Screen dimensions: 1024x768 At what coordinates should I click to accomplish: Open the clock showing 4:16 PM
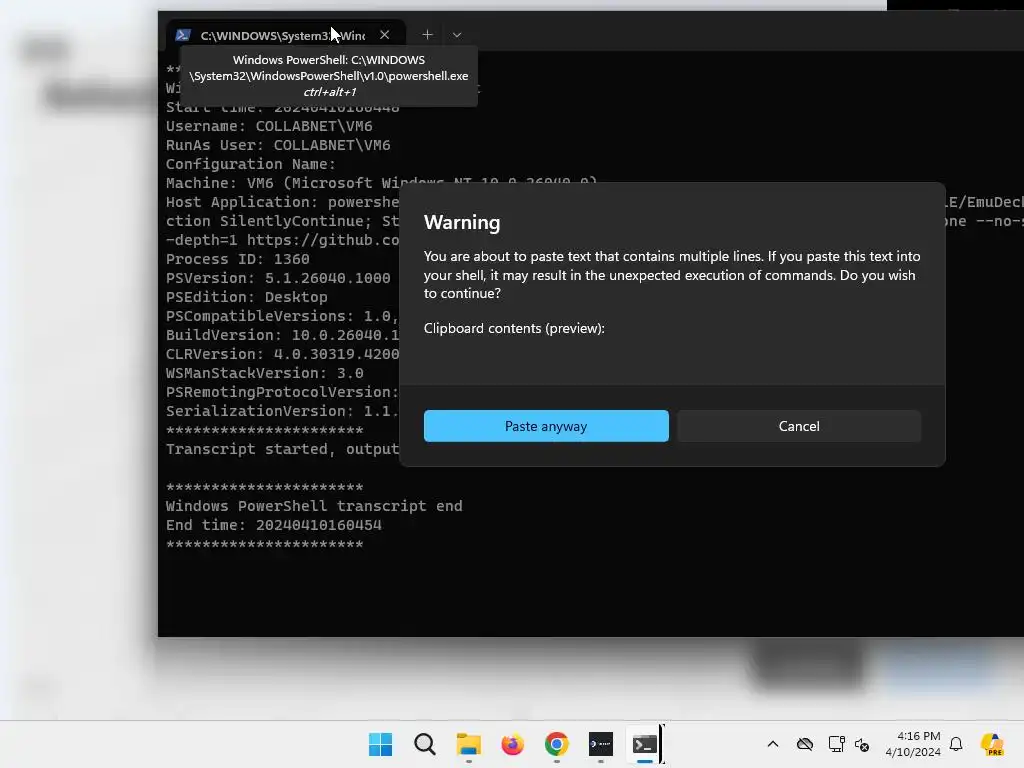(913, 744)
